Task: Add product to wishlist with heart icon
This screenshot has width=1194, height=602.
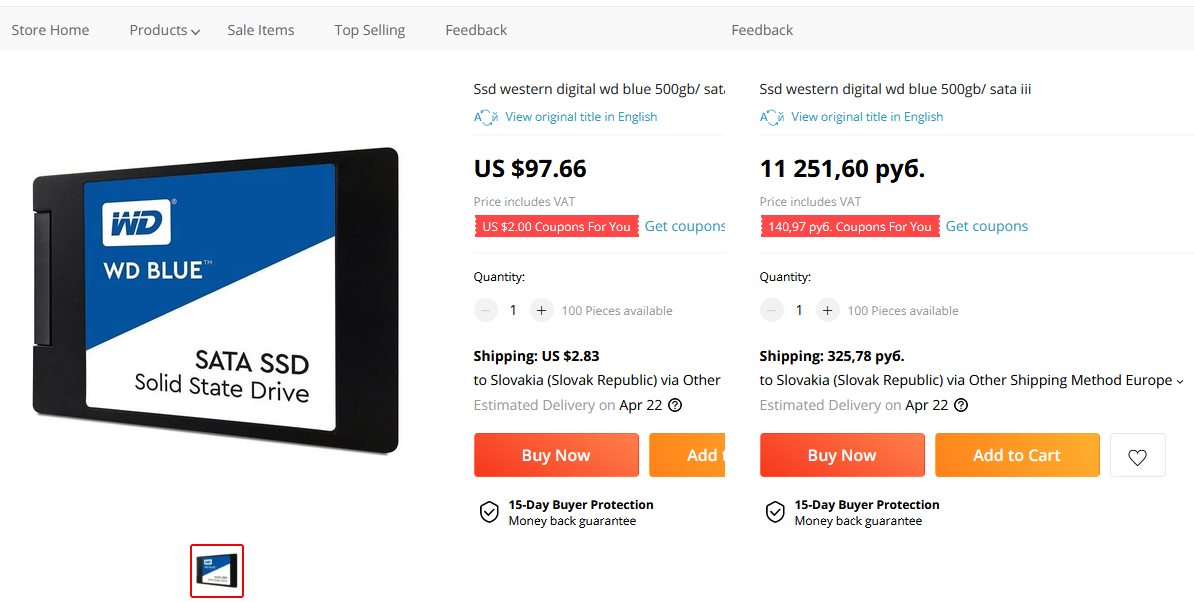Action: tap(1137, 455)
